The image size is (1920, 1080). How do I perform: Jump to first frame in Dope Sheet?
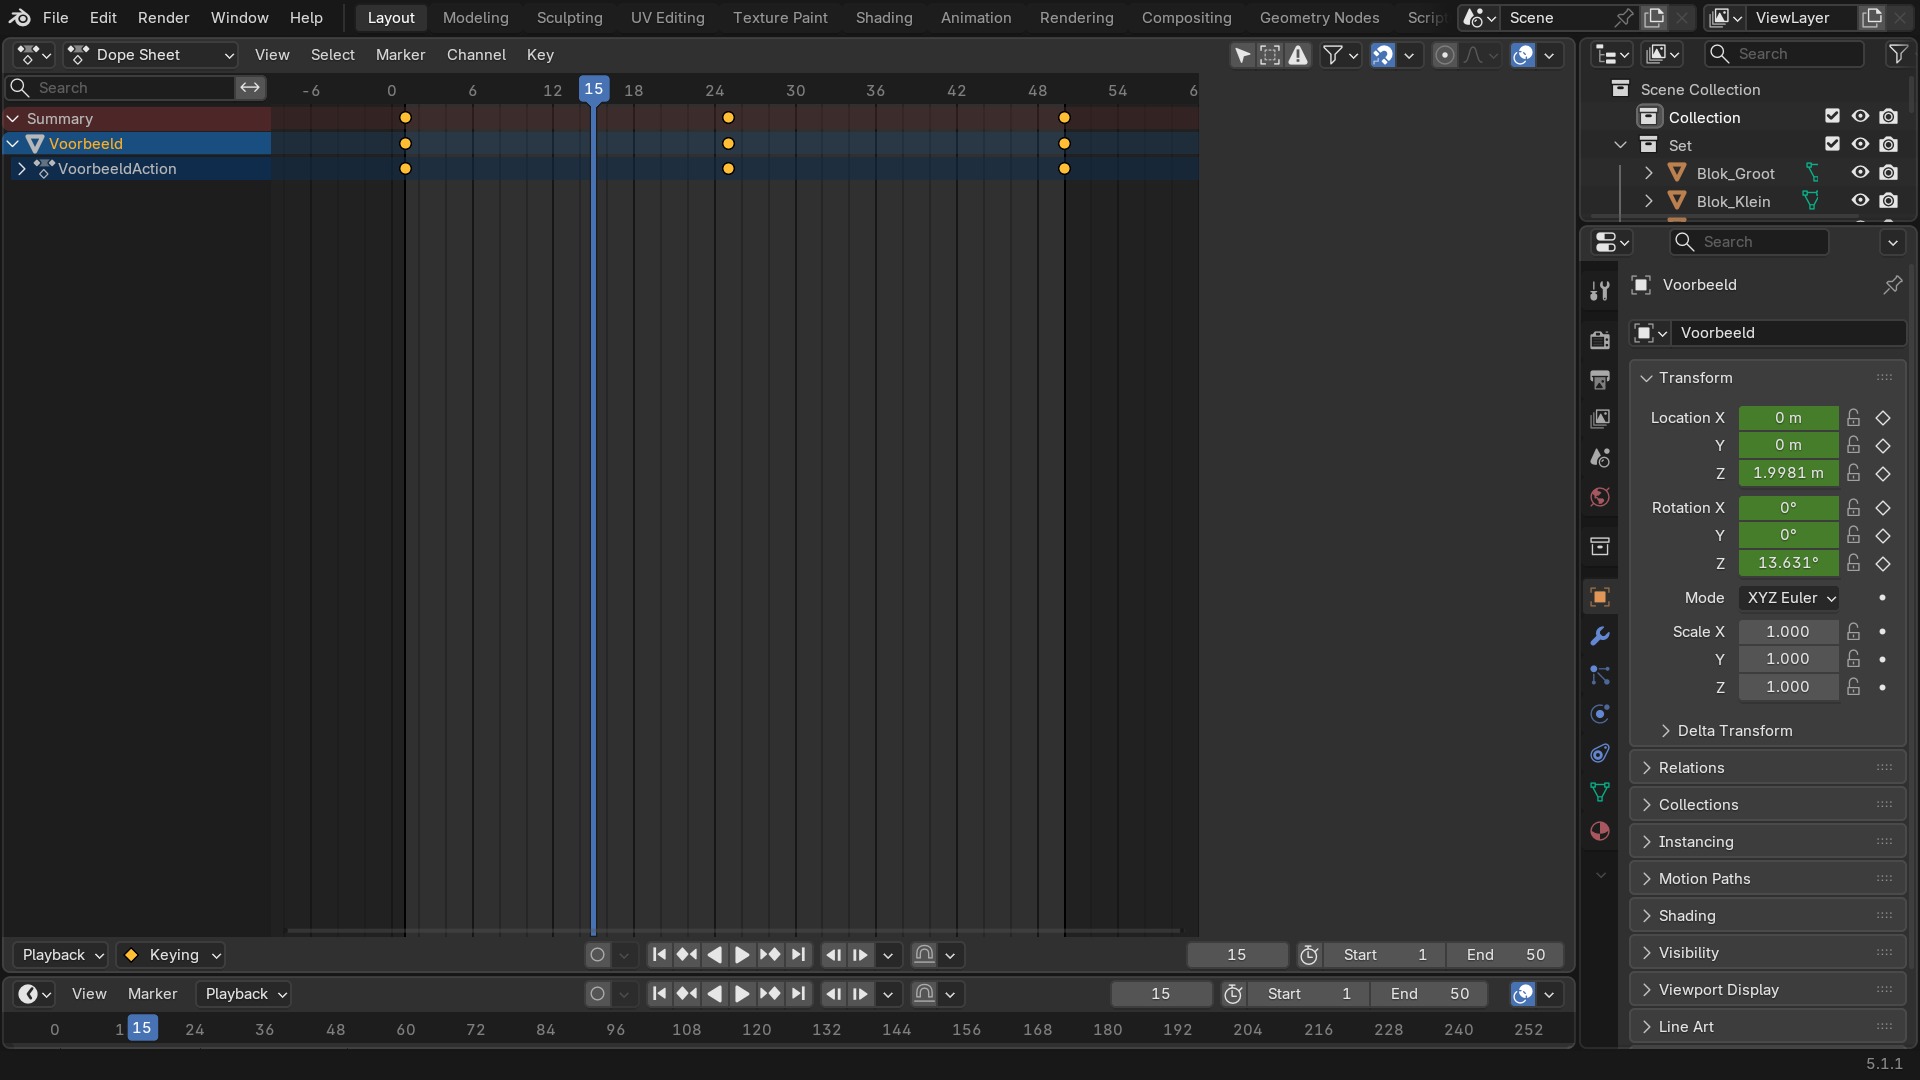(659, 955)
